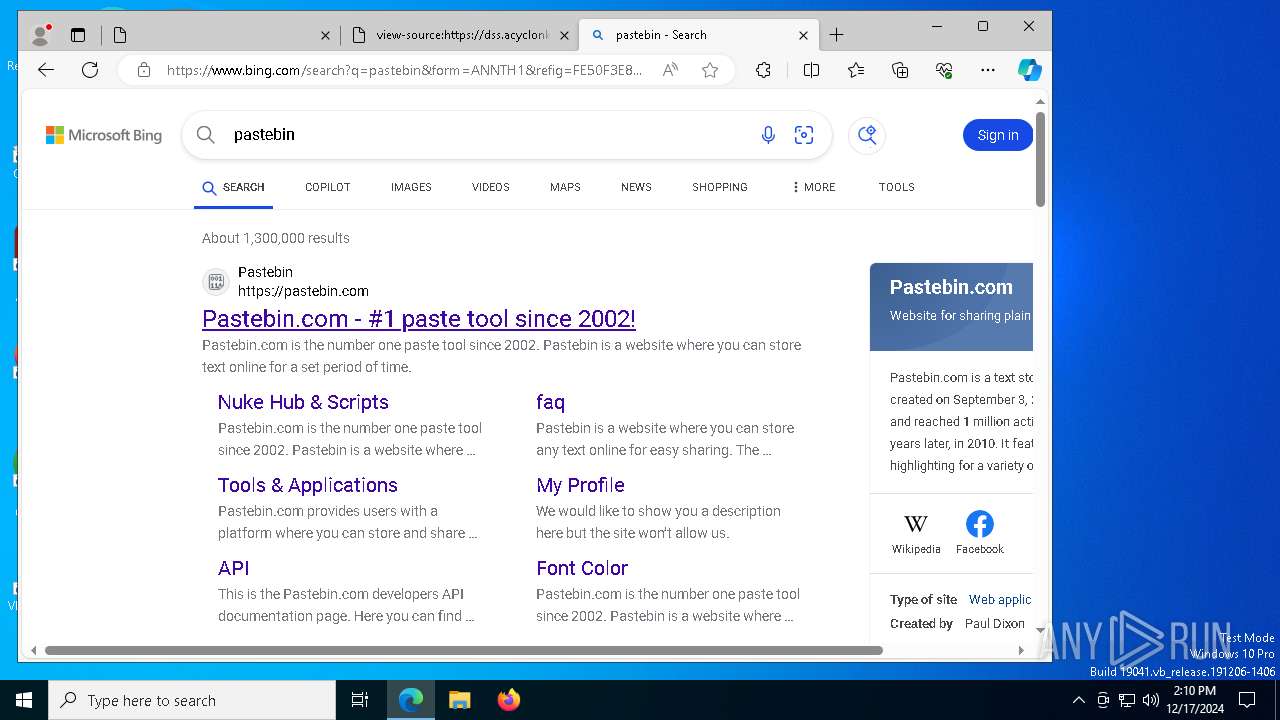Open Web applic type of site link

click(x=1000, y=600)
